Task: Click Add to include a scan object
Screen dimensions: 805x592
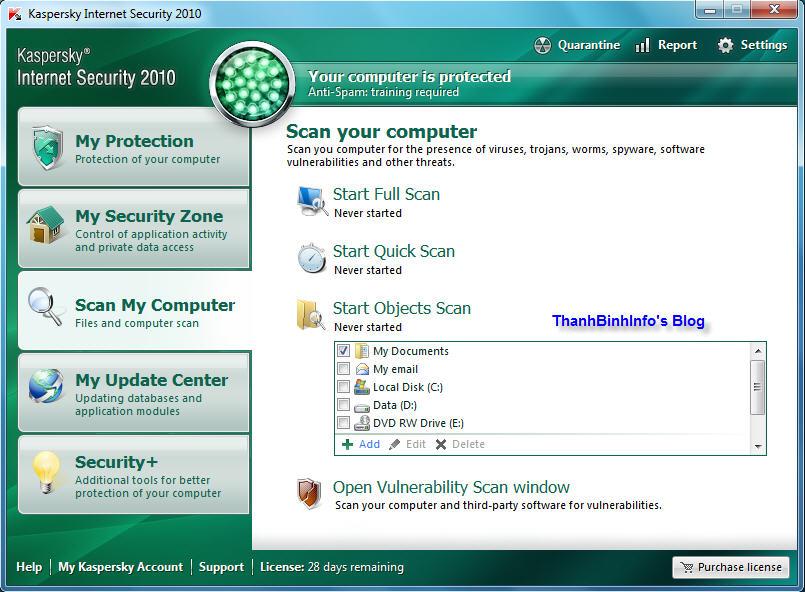Action: tap(369, 444)
